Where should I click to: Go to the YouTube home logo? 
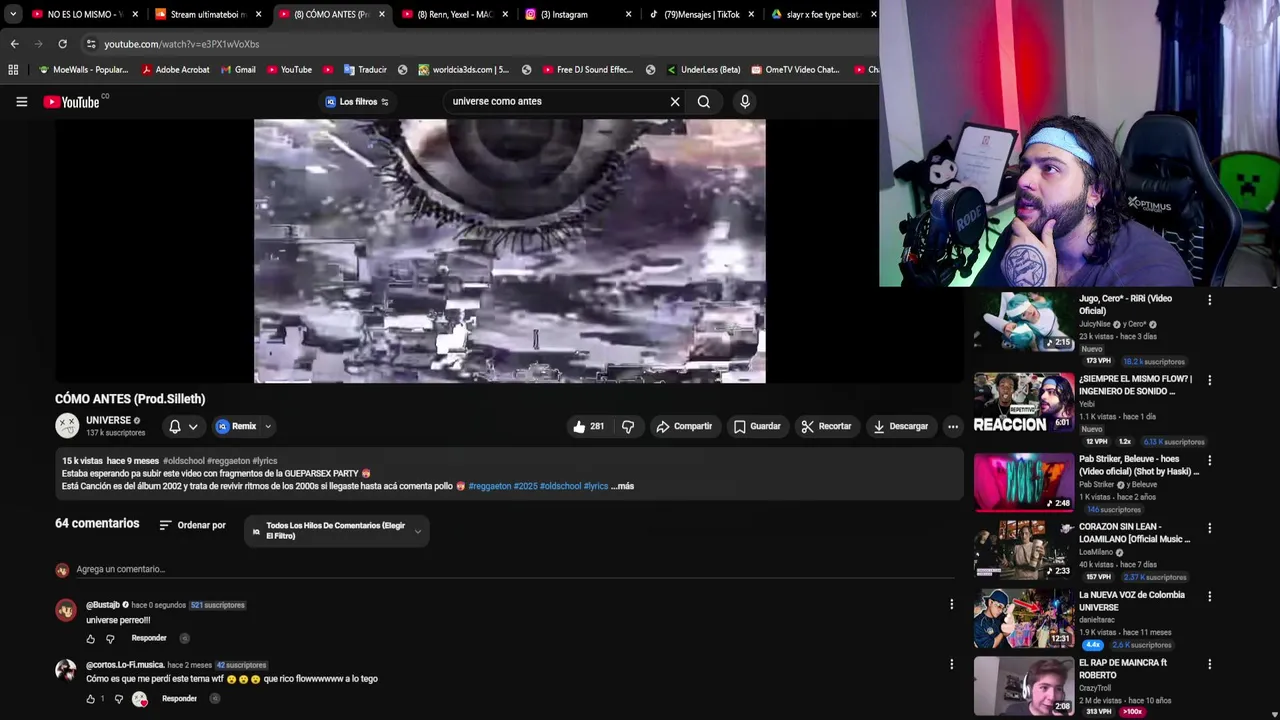click(x=72, y=101)
